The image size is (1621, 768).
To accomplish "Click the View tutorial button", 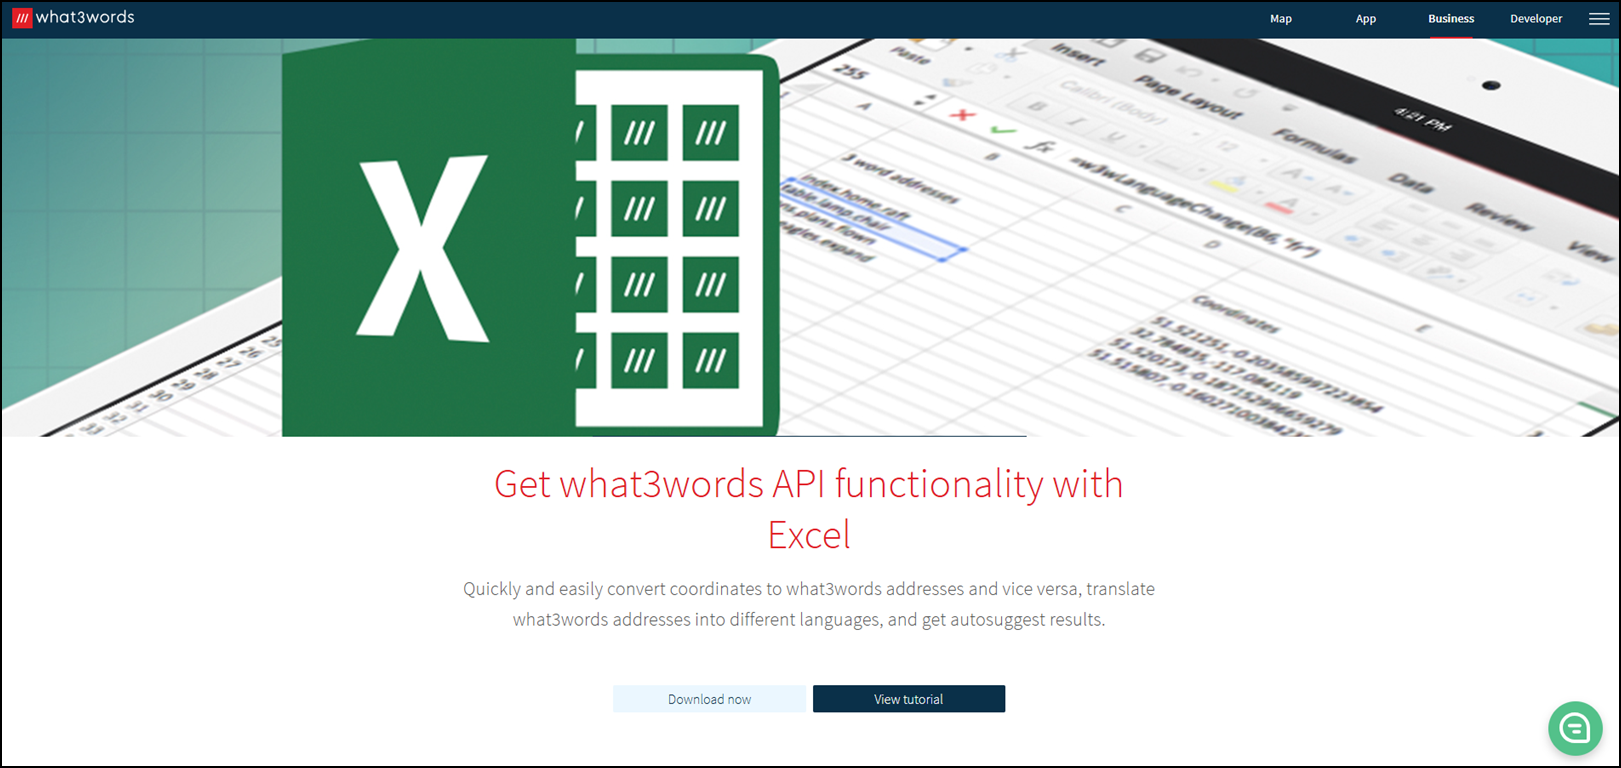I will [x=908, y=699].
